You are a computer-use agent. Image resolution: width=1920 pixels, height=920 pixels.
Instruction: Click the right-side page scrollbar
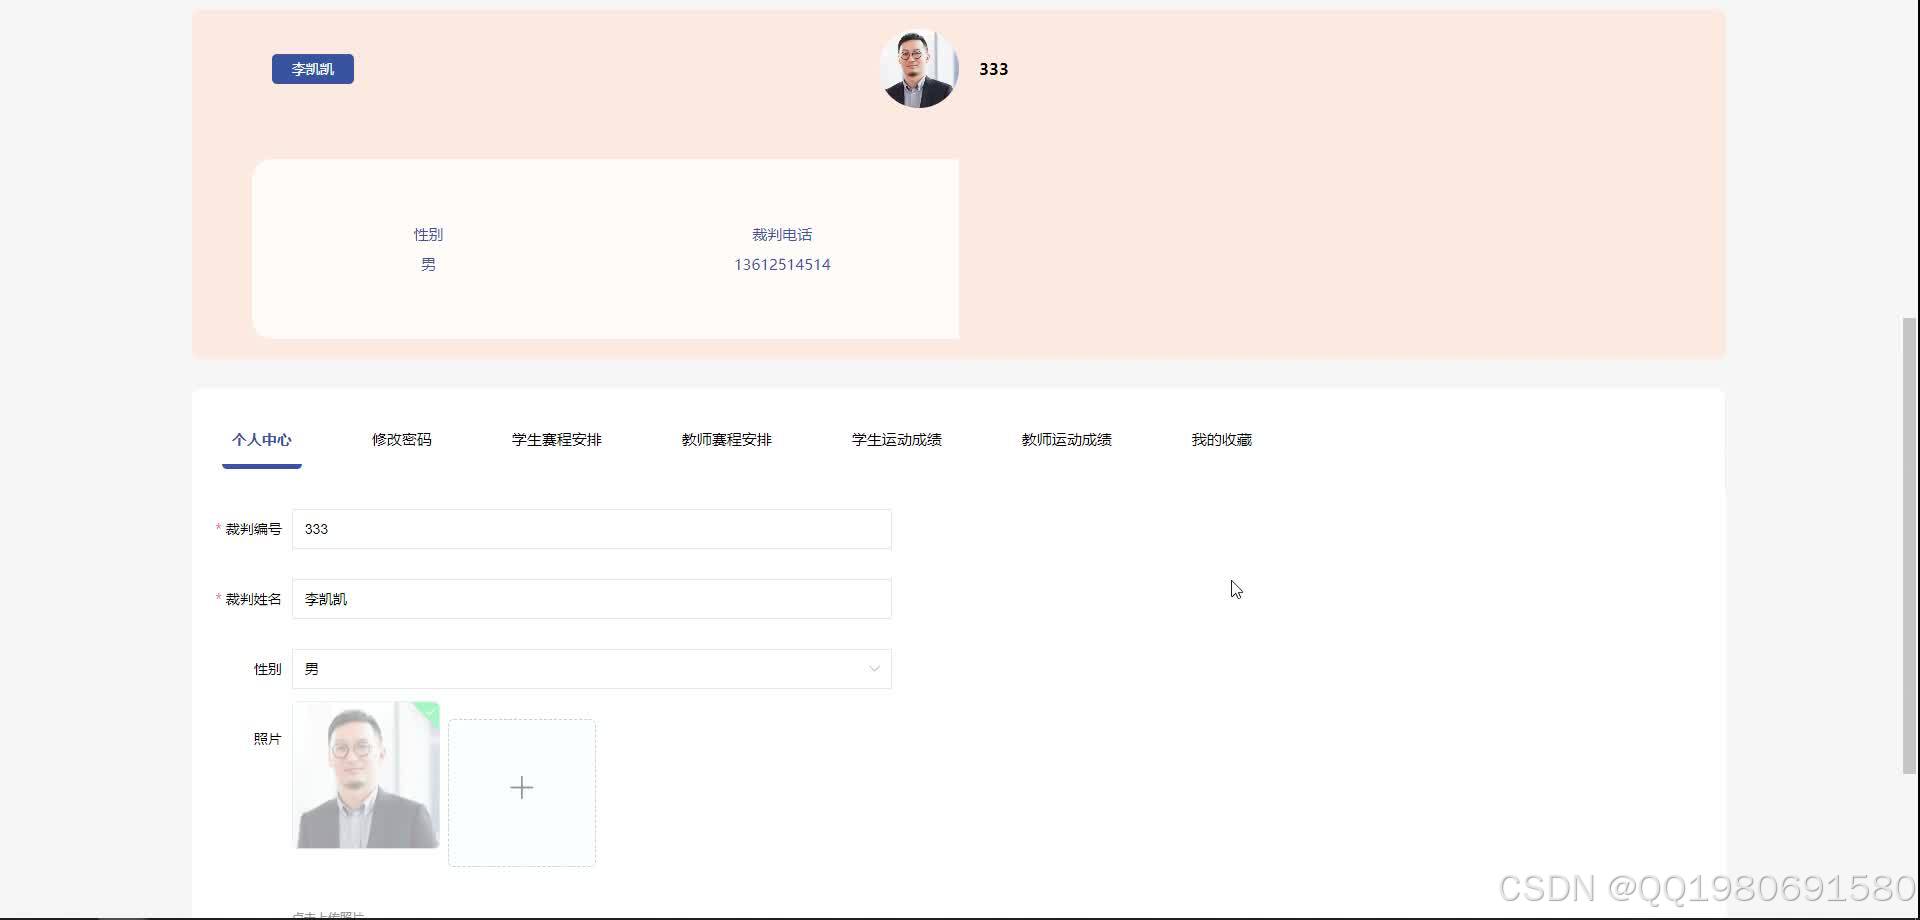(x=1910, y=550)
